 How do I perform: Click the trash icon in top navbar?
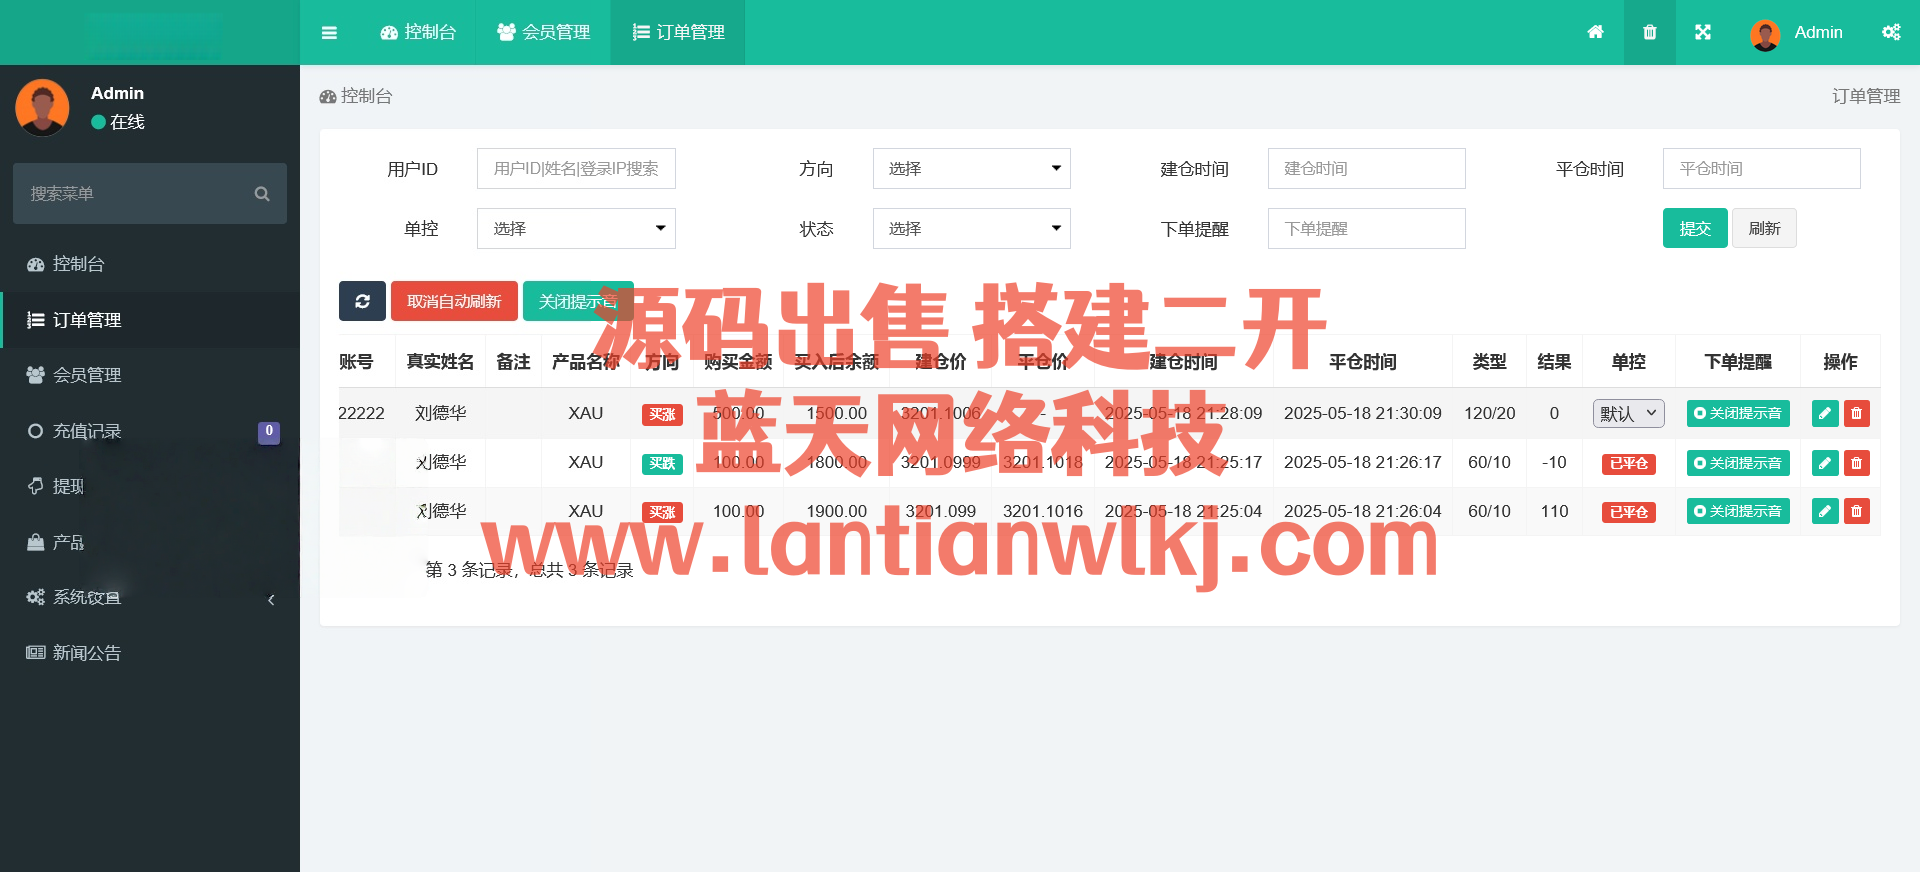point(1650,32)
